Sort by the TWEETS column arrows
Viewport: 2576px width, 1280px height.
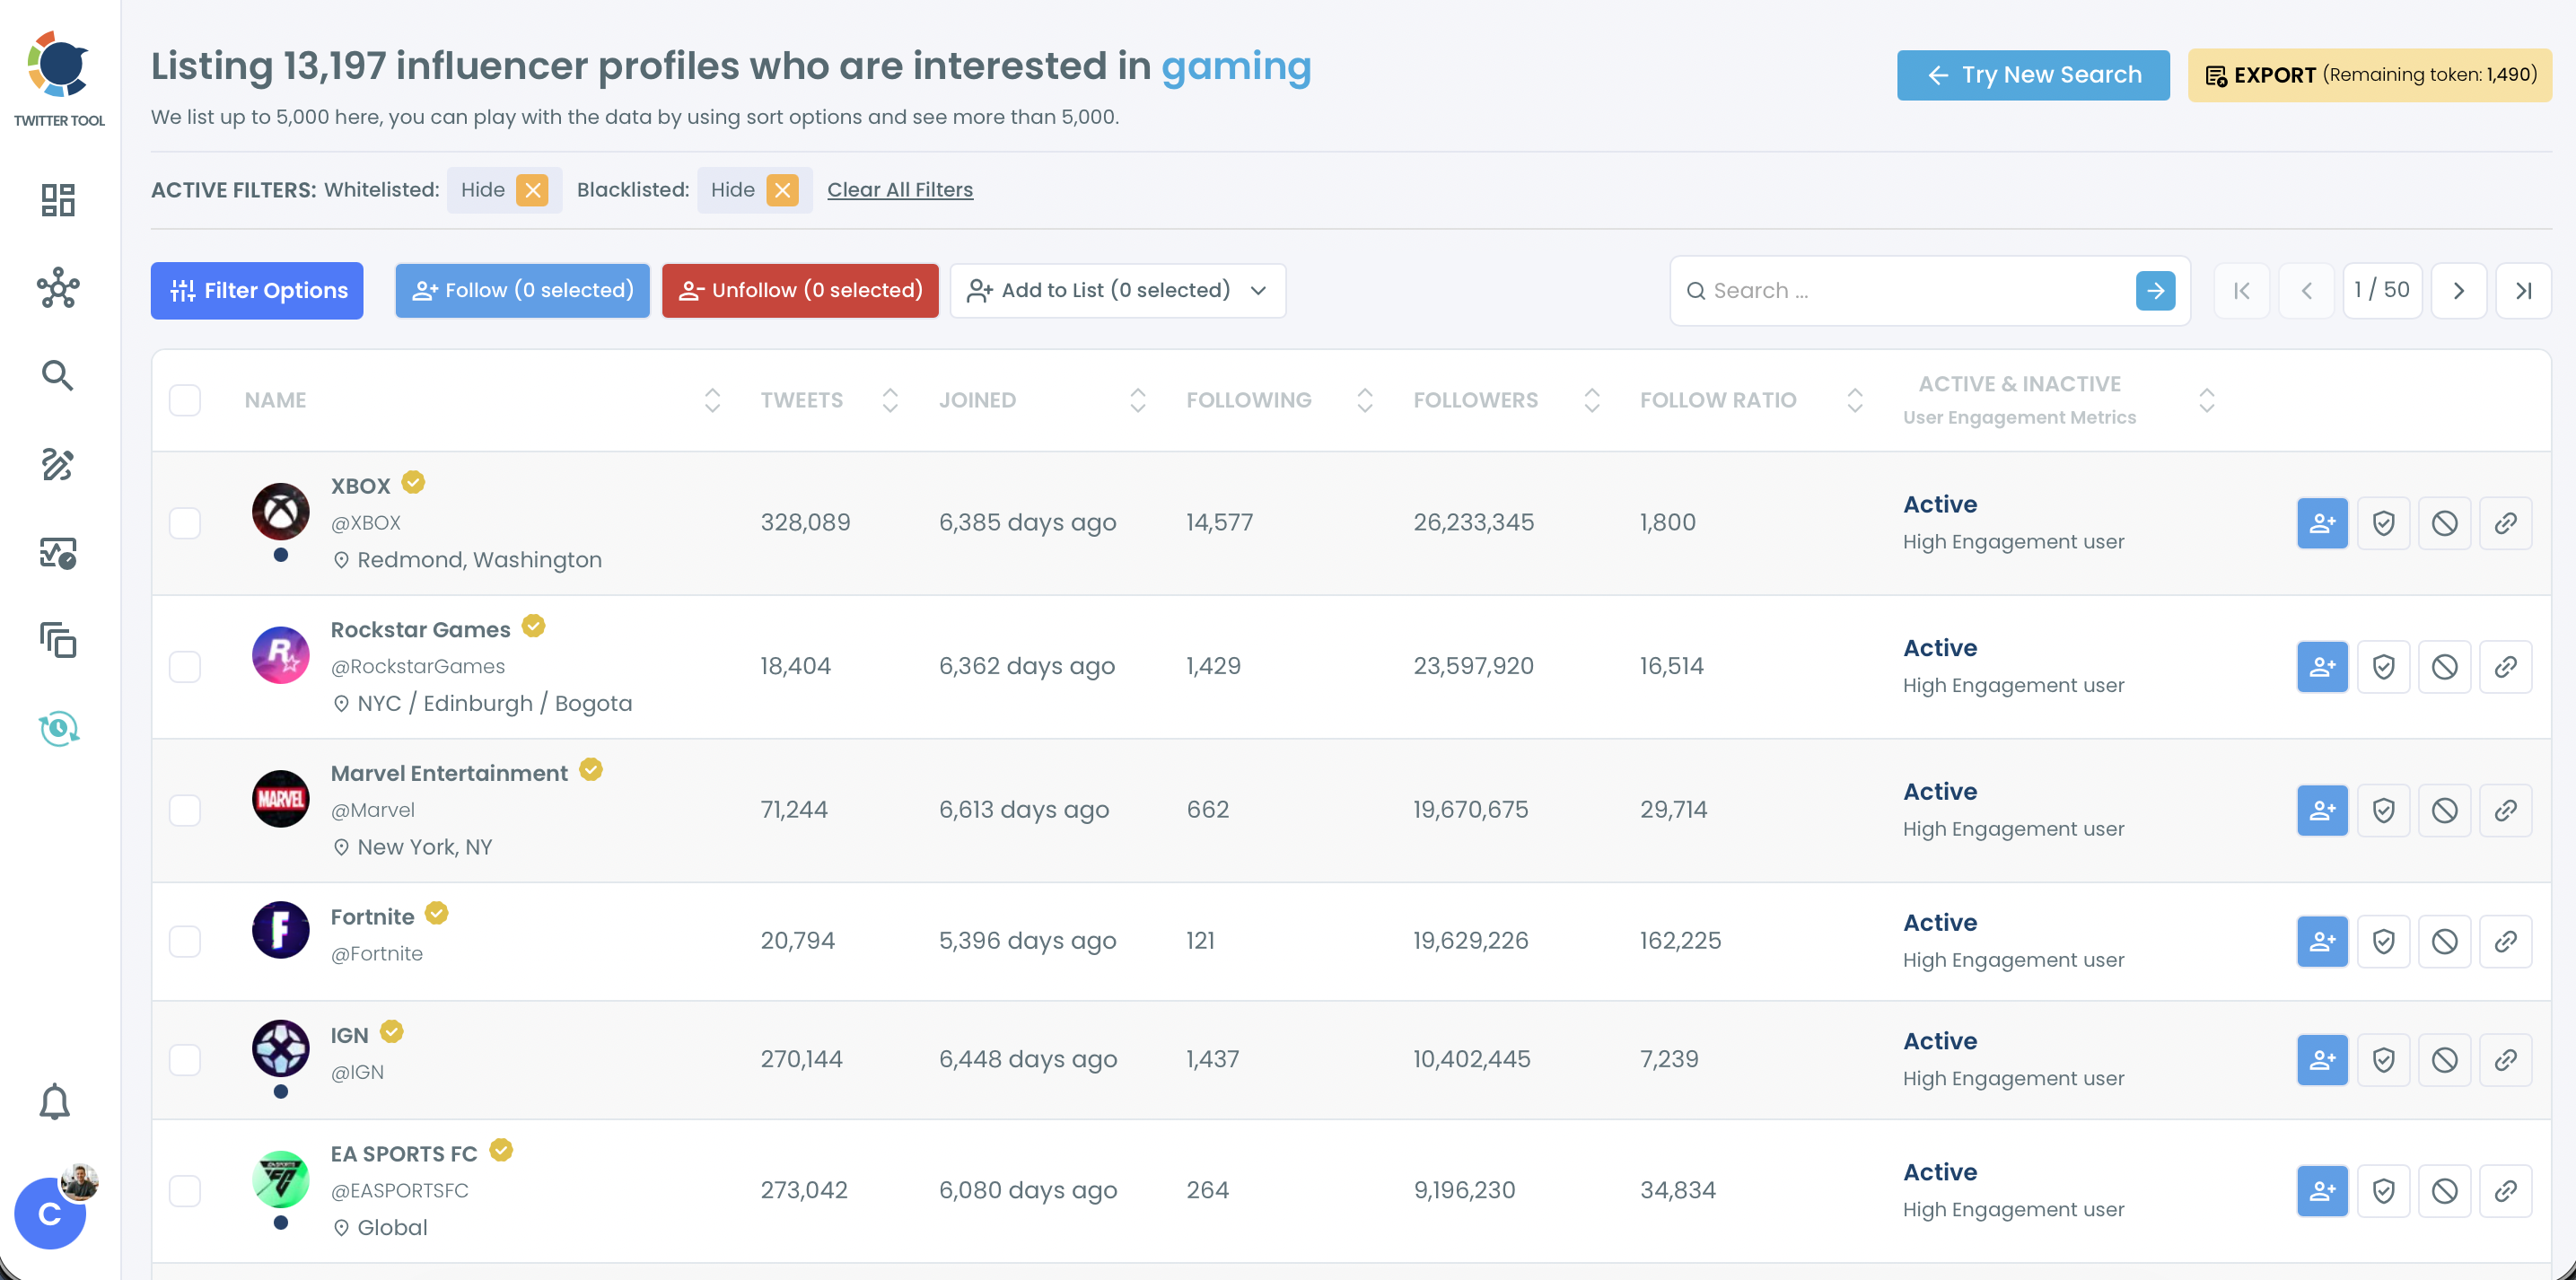890,400
